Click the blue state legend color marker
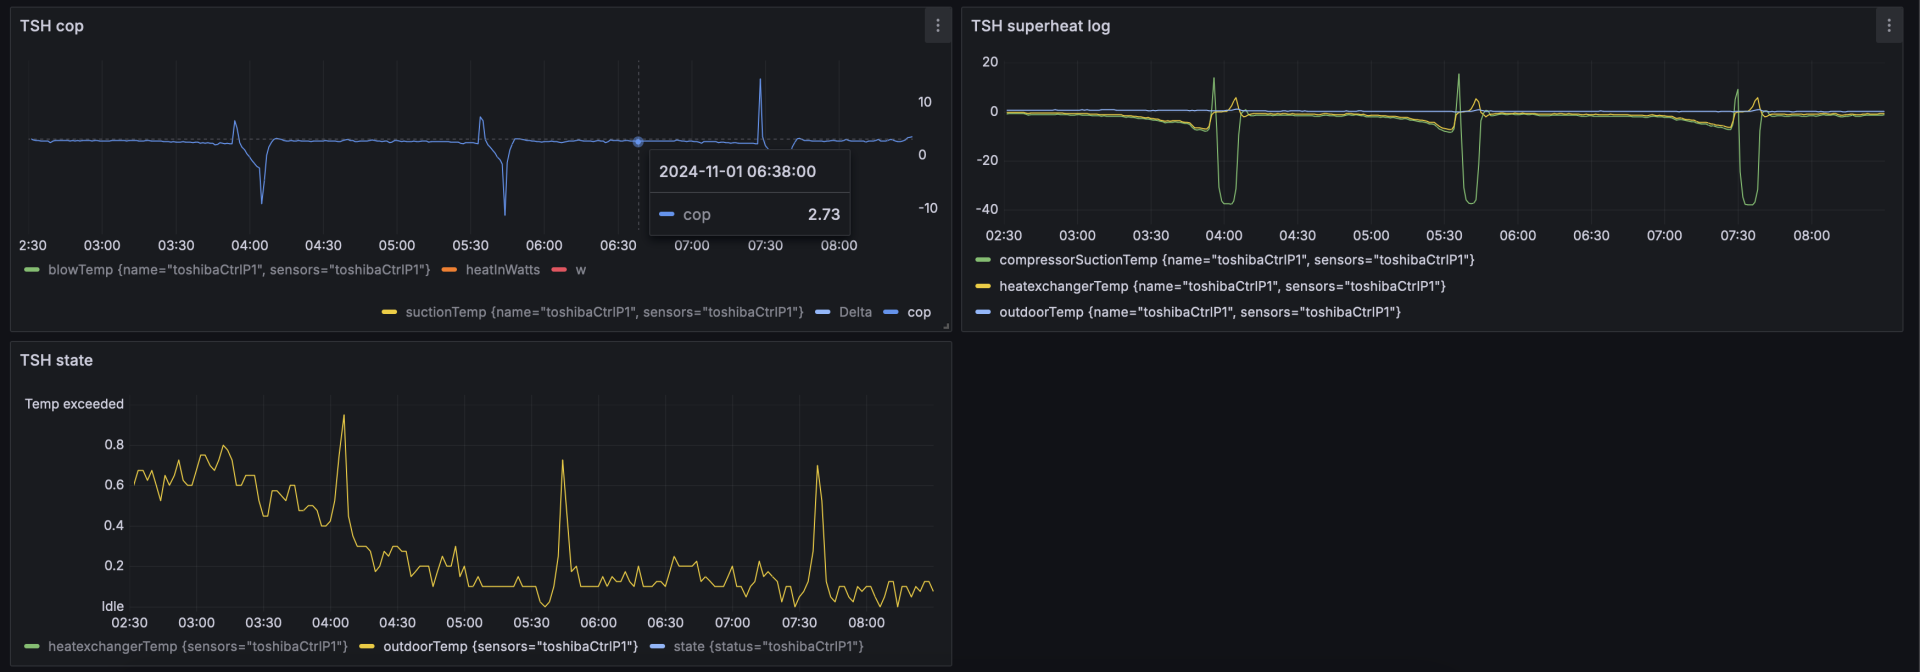Screen dimensions: 1920x672 [657, 647]
